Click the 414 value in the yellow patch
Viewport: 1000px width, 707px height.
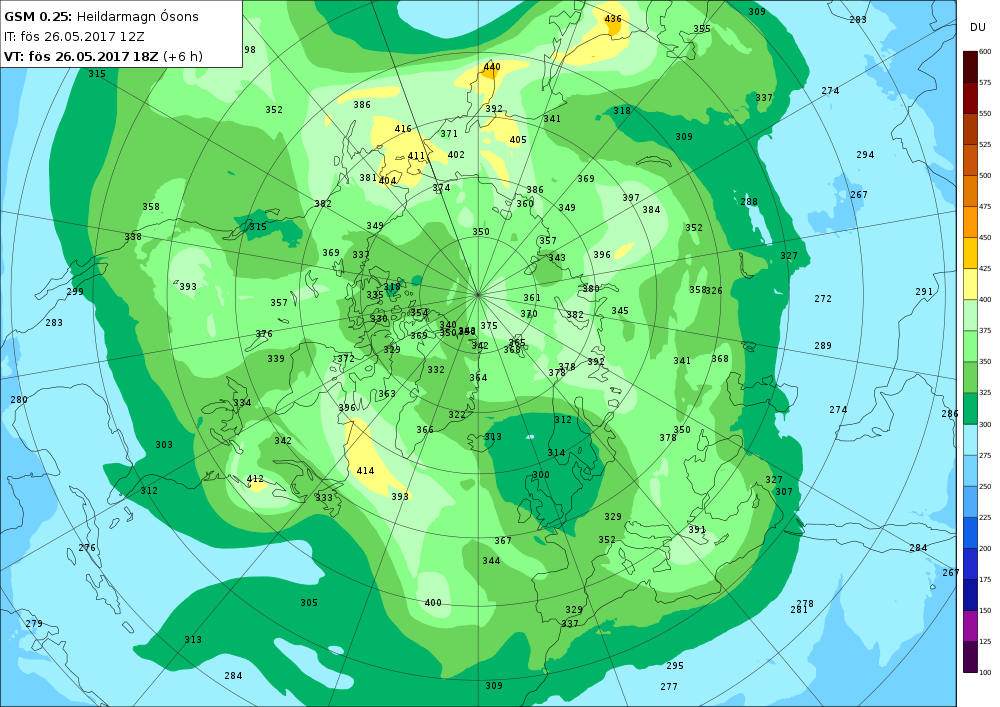365,471
